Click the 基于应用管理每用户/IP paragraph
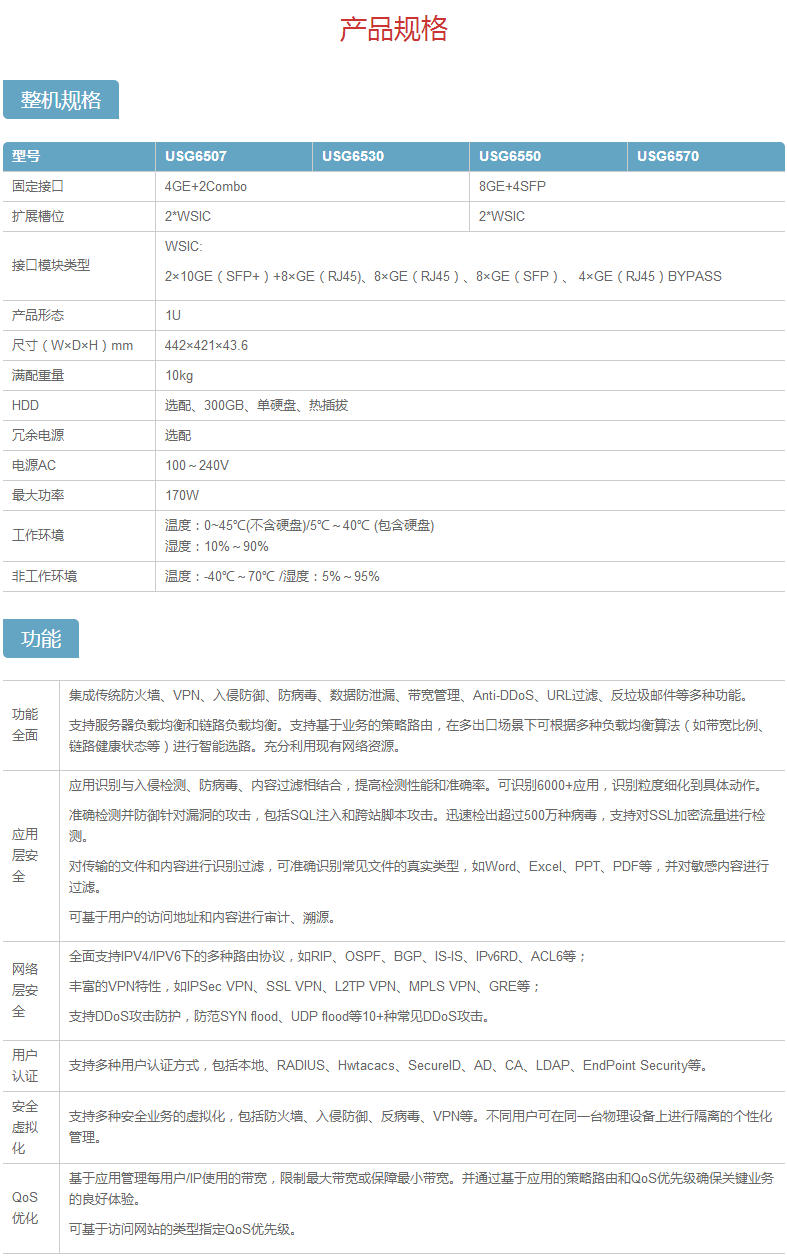Screen dimensions: 787x1258 pyautogui.click(x=421, y=1188)
